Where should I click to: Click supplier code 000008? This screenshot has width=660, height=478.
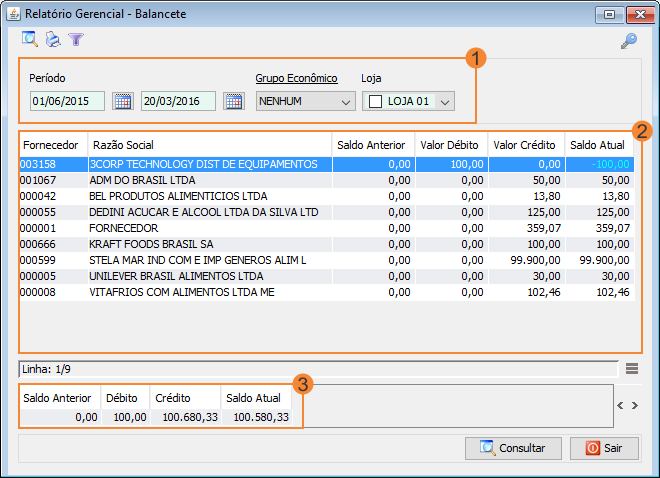(38, 292)
